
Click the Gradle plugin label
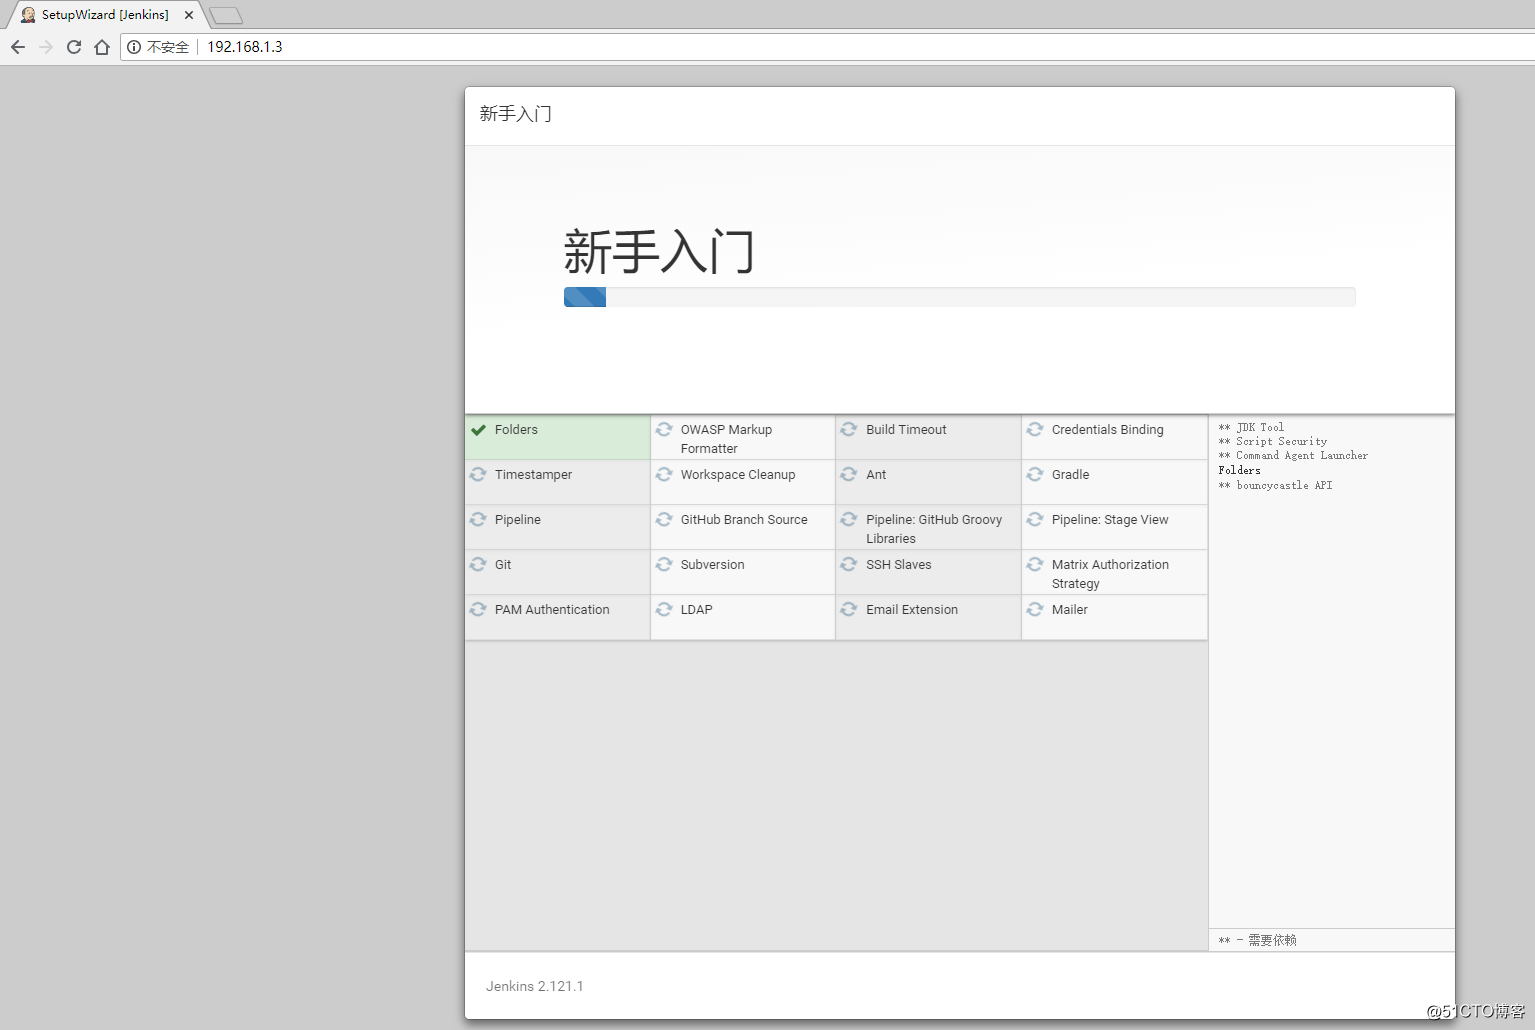pyautogui.click(x=1070, y=475)
